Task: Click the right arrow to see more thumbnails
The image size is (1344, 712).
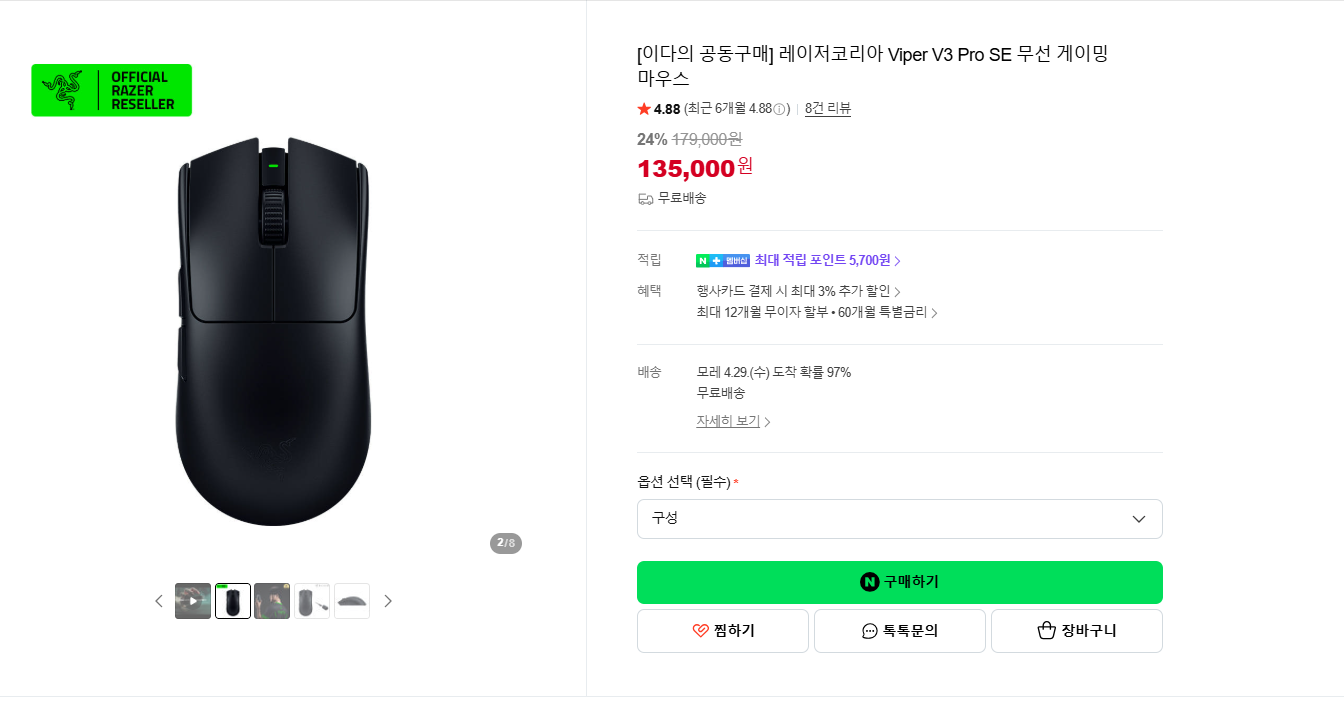Action: pos(388,600)
